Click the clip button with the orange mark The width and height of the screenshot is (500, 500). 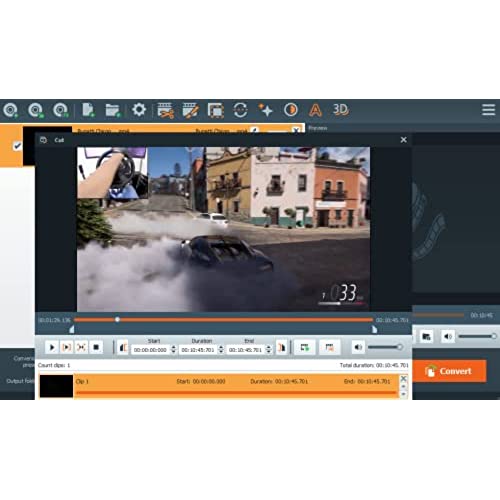329,347
